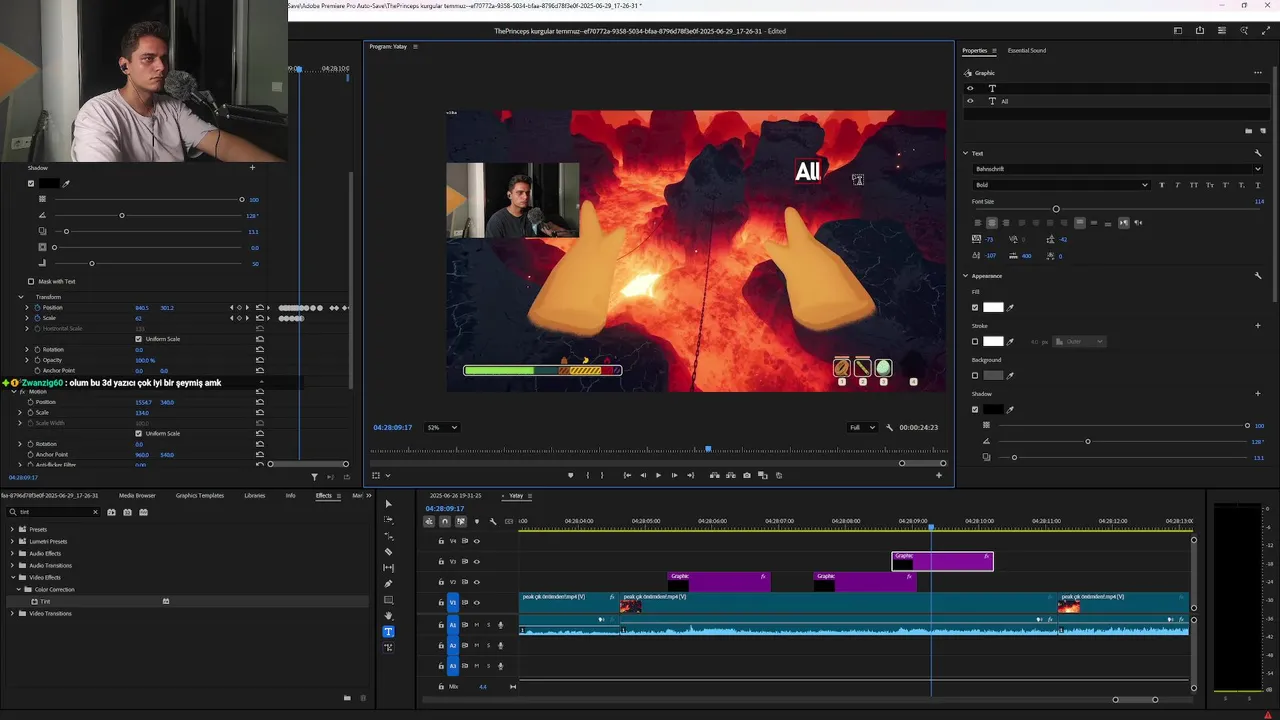1280x720 pixels.
Task: Collapse the Text section in Properties
Action: [966, 153]
